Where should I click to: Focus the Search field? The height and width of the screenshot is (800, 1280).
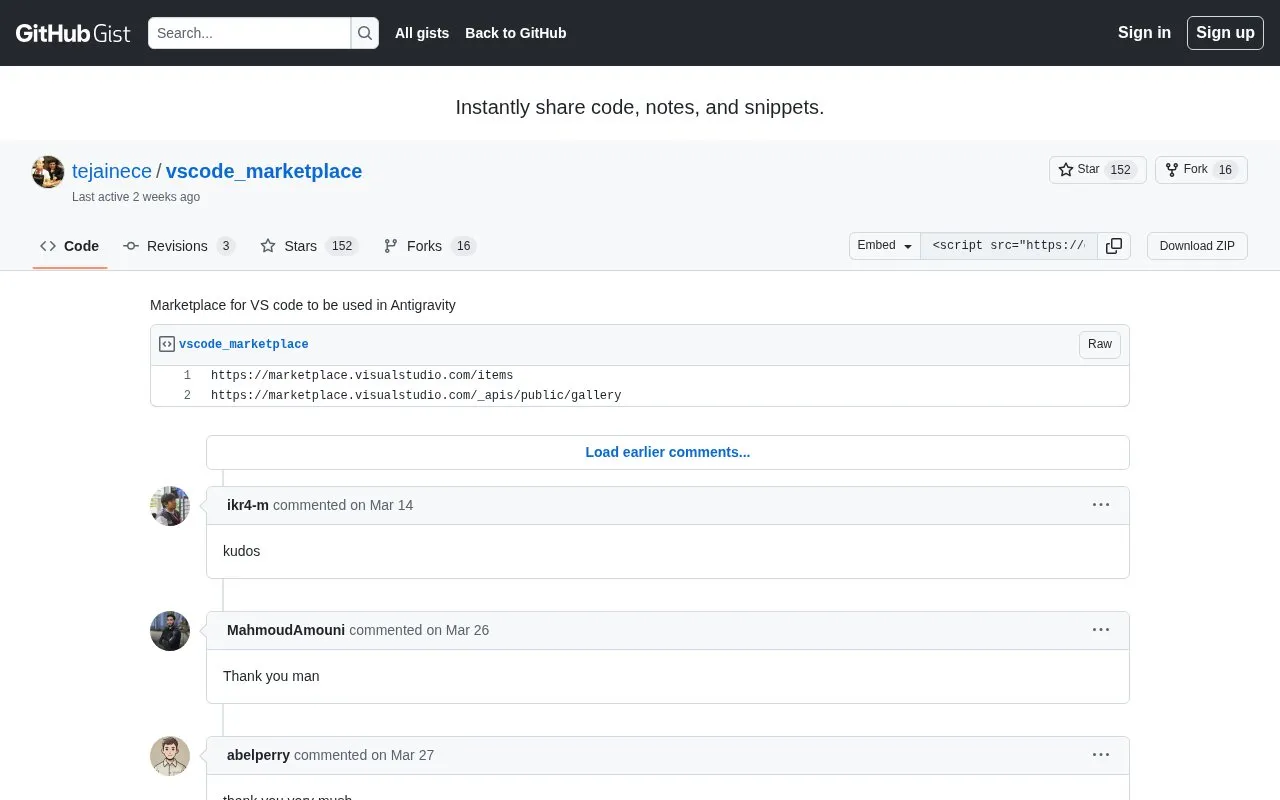[x=249, y=33]
